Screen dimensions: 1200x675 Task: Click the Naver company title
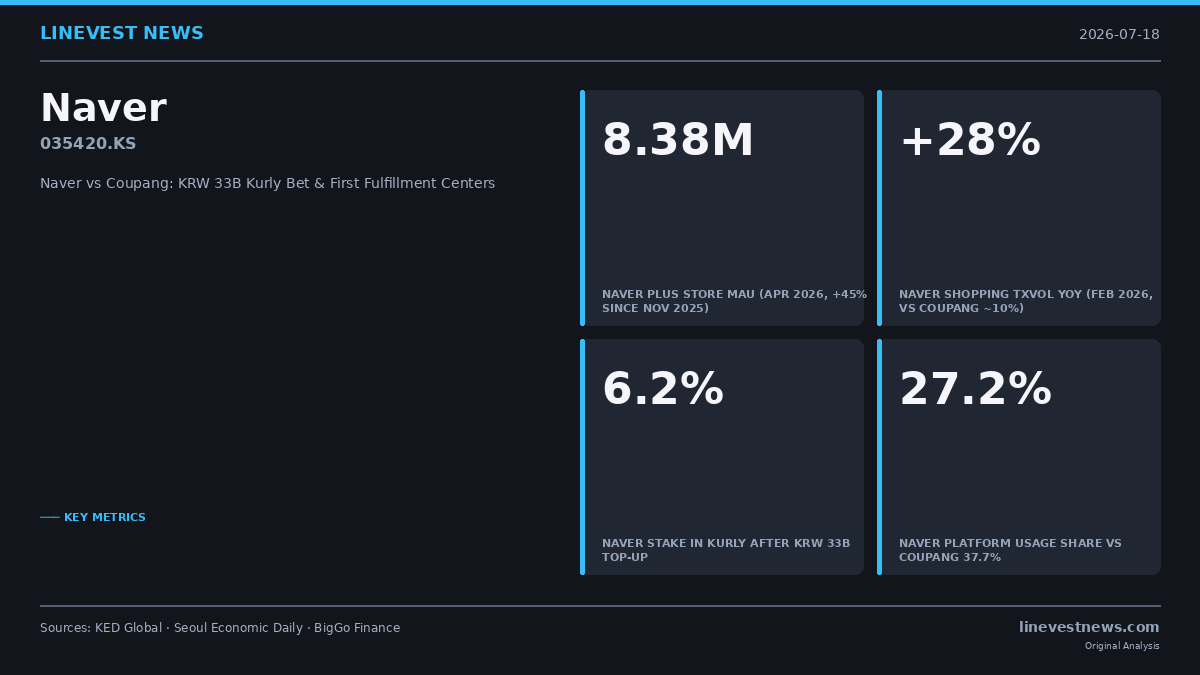(x=103, y=109)
